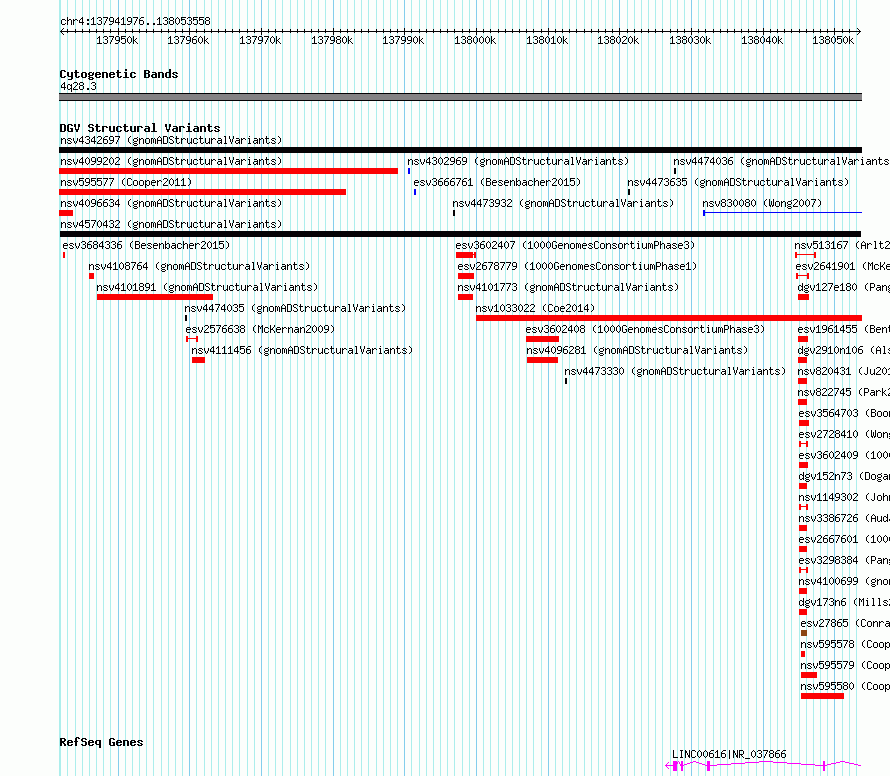Click the red bar under nsv4099202
This screenshot has height=776, width=890.
pyautogui.click(x=228, y=171)
